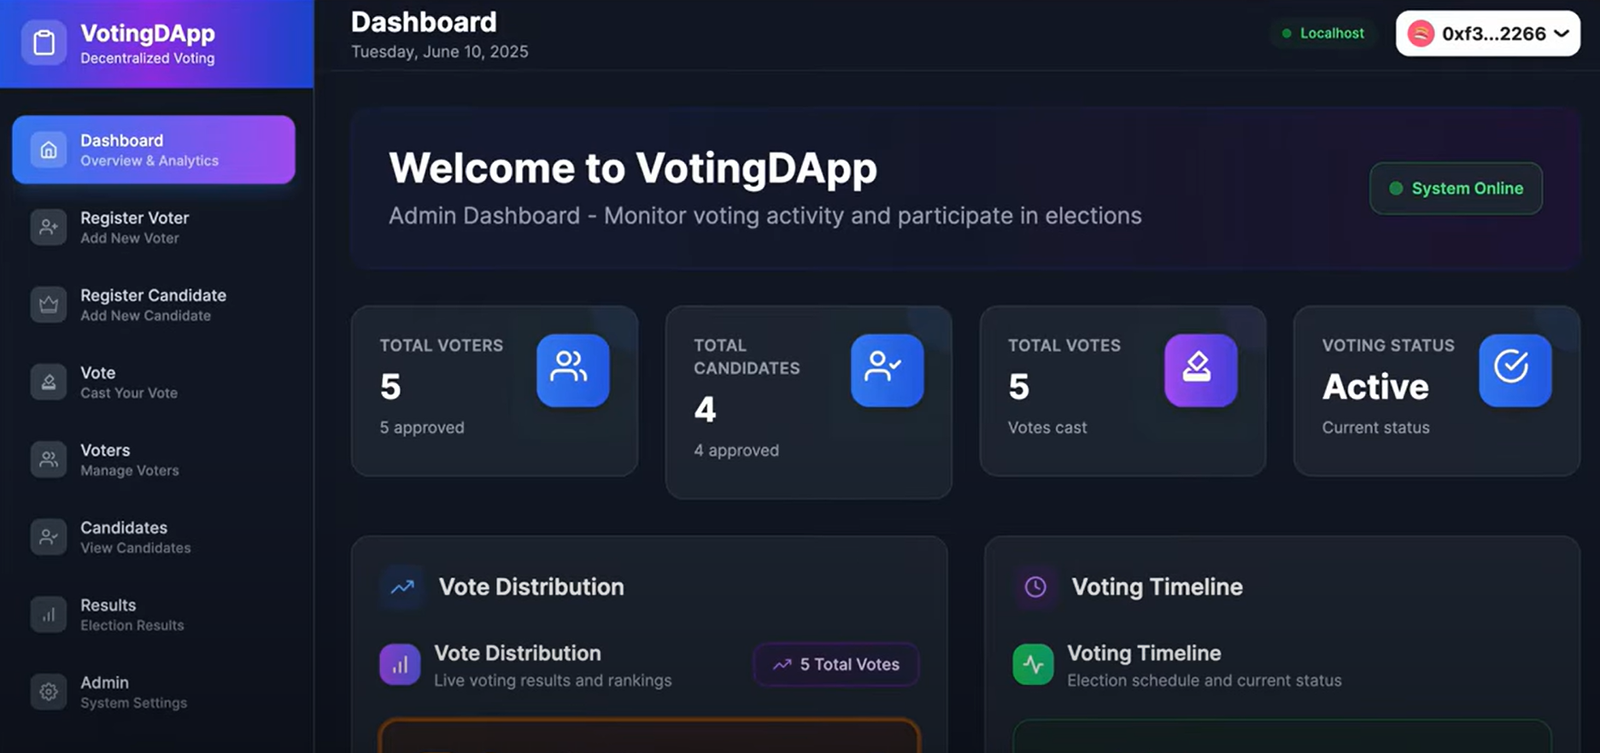The width and height of the screenshot is (1600, 753).
Task: Click the Voting Timeline clock icon
Action: [x=1035, y=587]
